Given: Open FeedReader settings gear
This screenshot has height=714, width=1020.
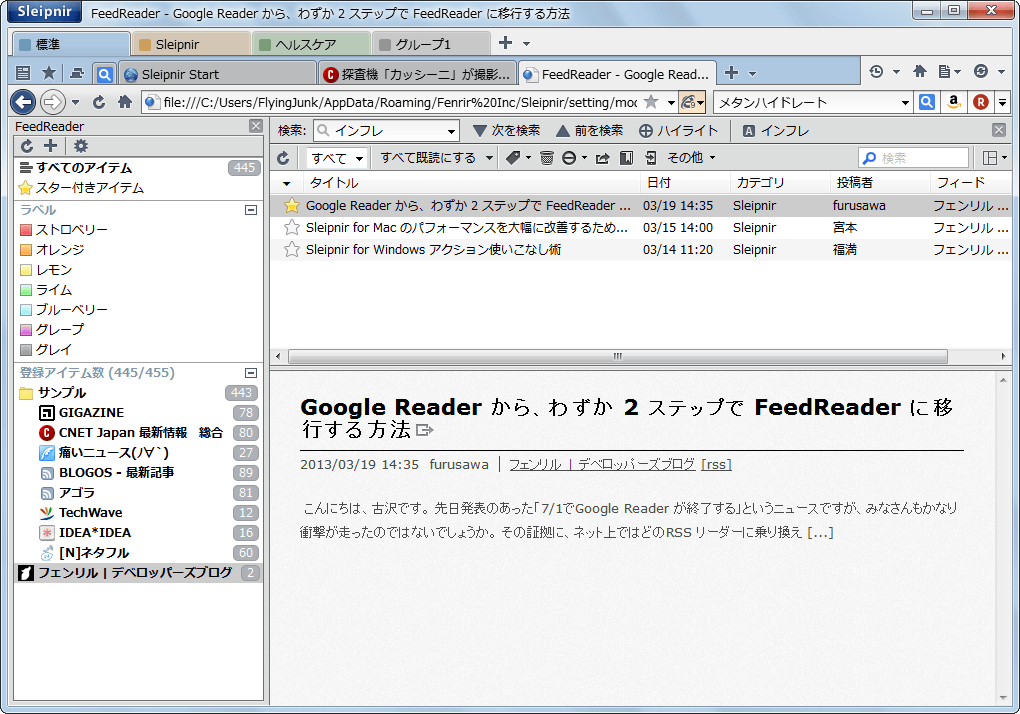Looking at the screenshot, I should click(81, 146).
